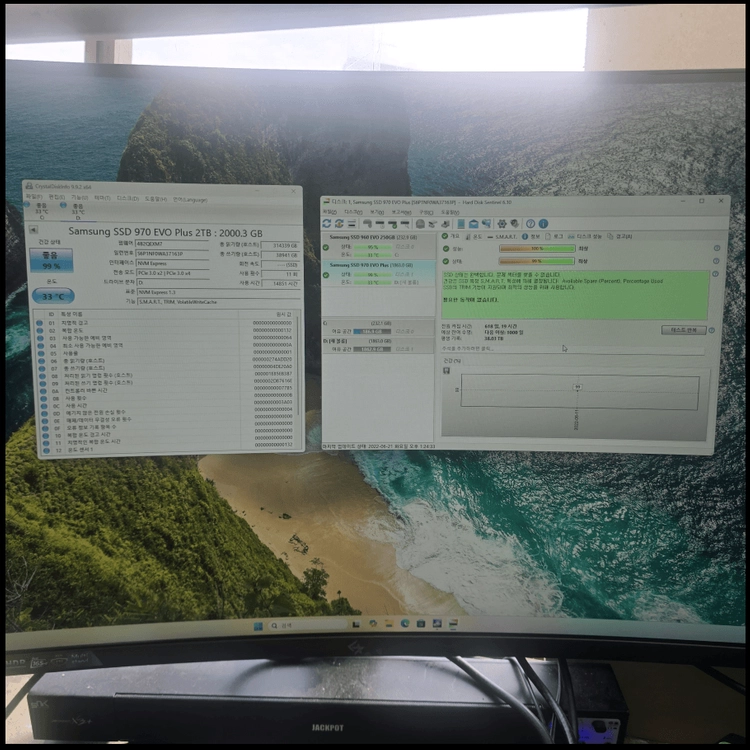Click the NVM Express interface field in CrystalDiskInfo
The image size is (750, 750).
(173, 263)
